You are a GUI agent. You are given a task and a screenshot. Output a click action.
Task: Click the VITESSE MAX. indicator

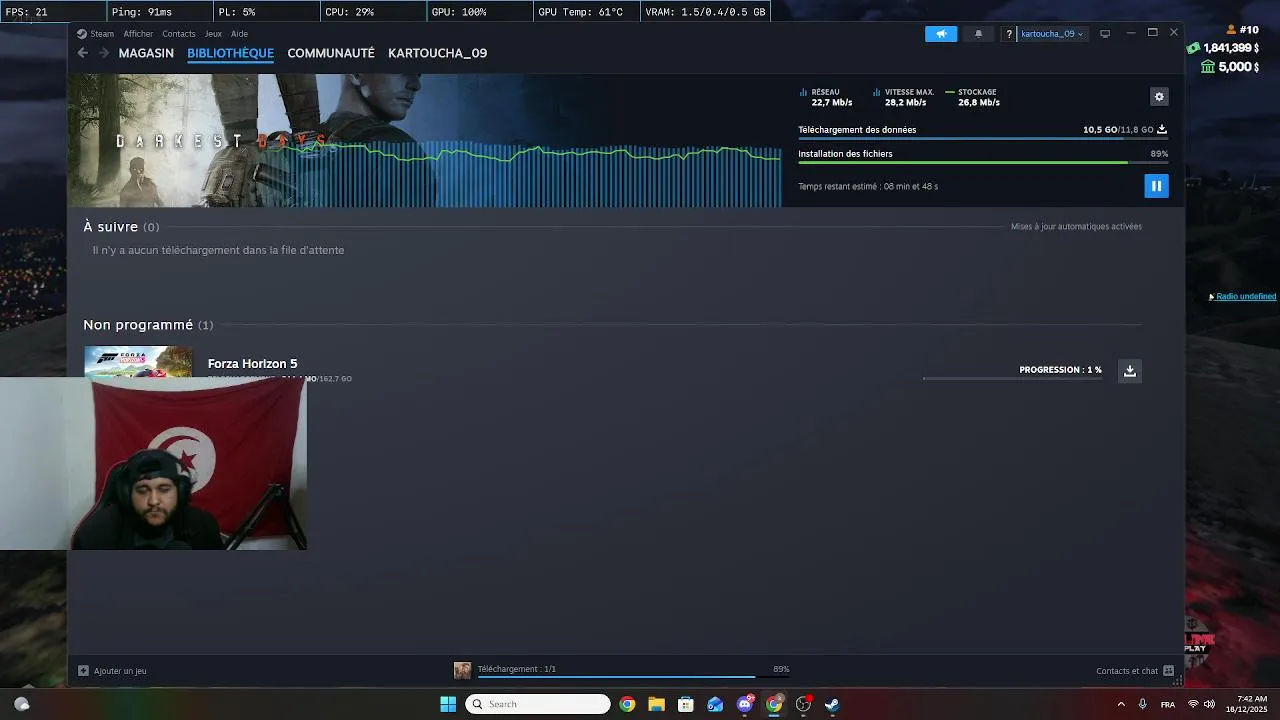(903, 97)
